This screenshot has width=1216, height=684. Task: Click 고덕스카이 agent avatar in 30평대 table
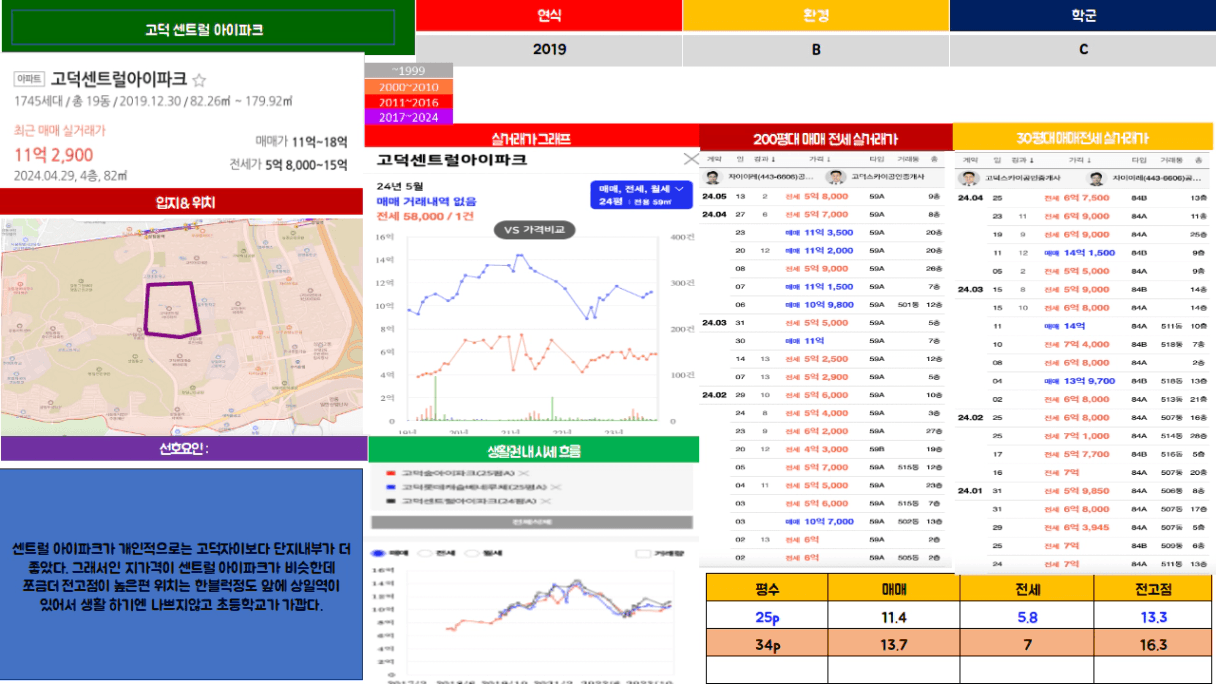coord(969,178)
